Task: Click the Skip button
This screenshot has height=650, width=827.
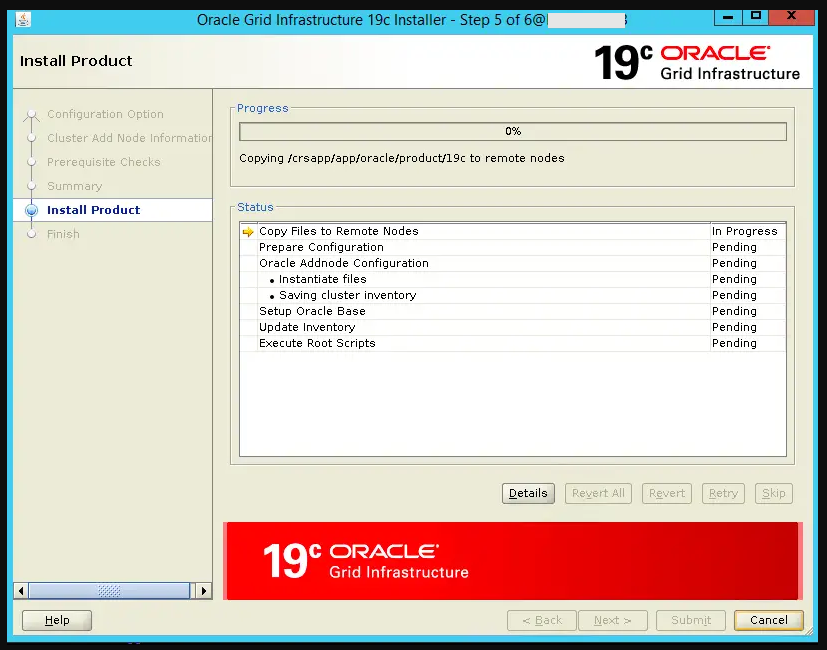Action: point(774,493)
